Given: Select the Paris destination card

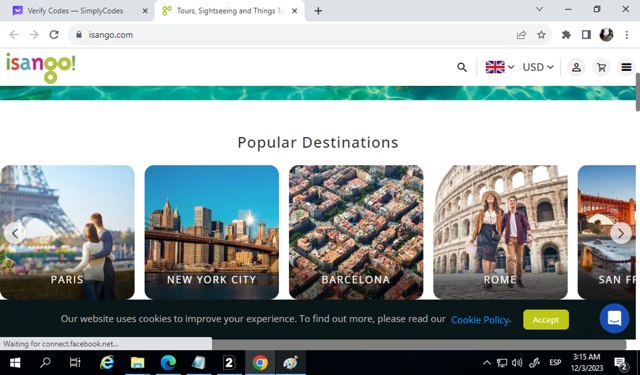Looking at the screenshot, I should 67,232.
